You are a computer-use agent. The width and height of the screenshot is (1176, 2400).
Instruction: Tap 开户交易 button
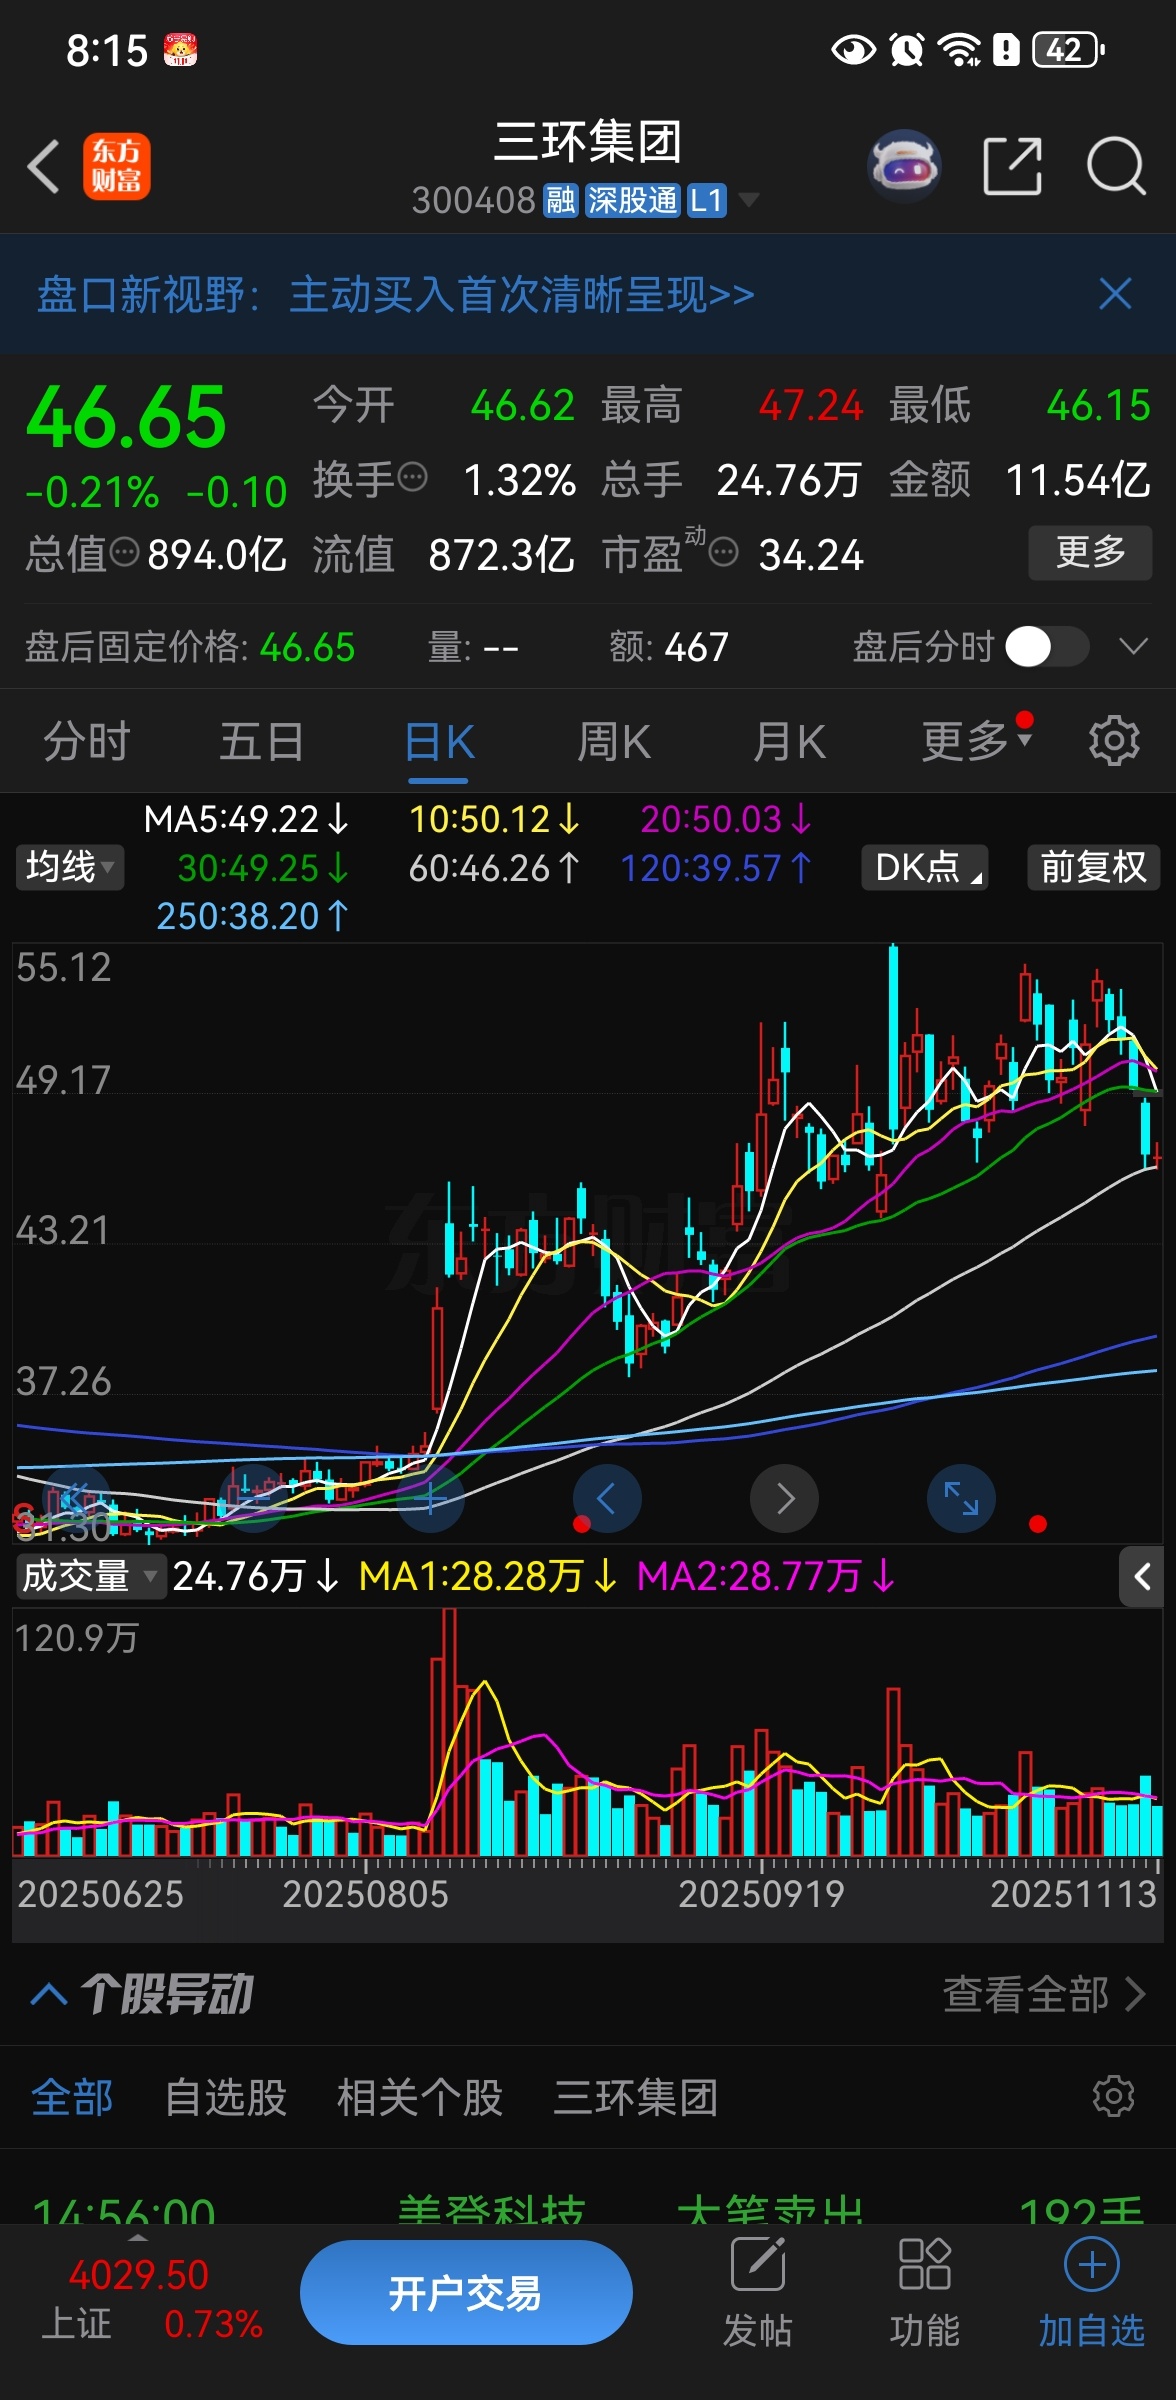tap(466, 2293)
